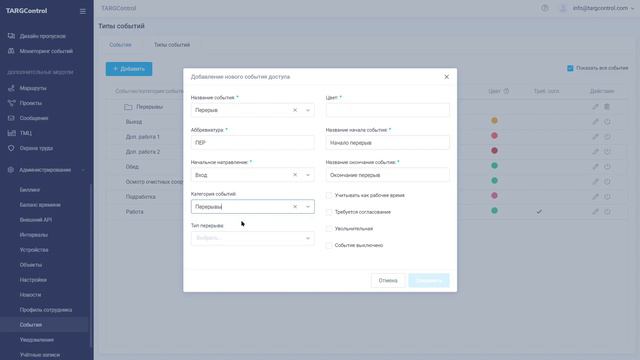The width and height of the screenshot is (640, 360).
Task: Click the Название окончания события input field
Action: 388,175
